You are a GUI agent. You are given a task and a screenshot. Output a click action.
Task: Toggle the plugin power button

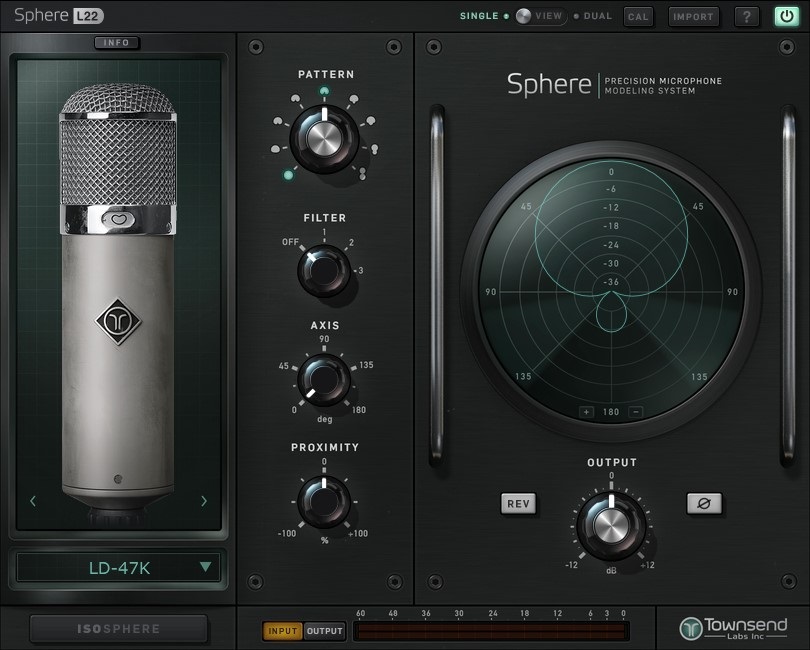[x=783, y=16]
